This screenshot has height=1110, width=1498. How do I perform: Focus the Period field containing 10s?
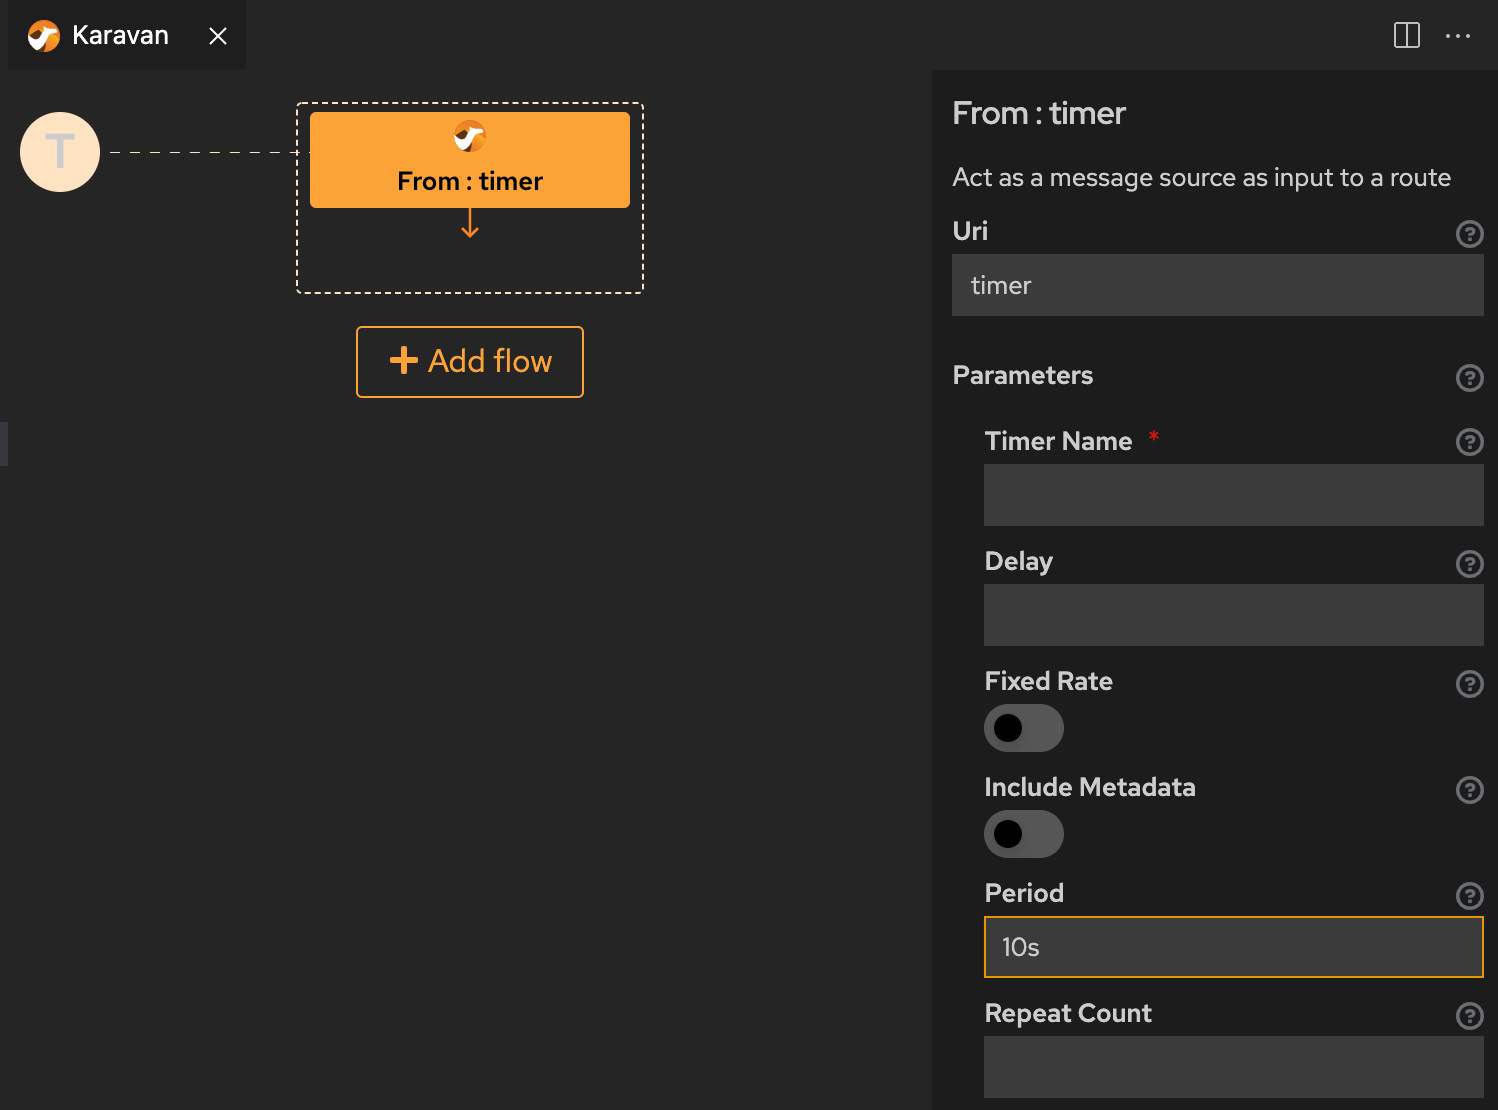[x=1234, y=947]
